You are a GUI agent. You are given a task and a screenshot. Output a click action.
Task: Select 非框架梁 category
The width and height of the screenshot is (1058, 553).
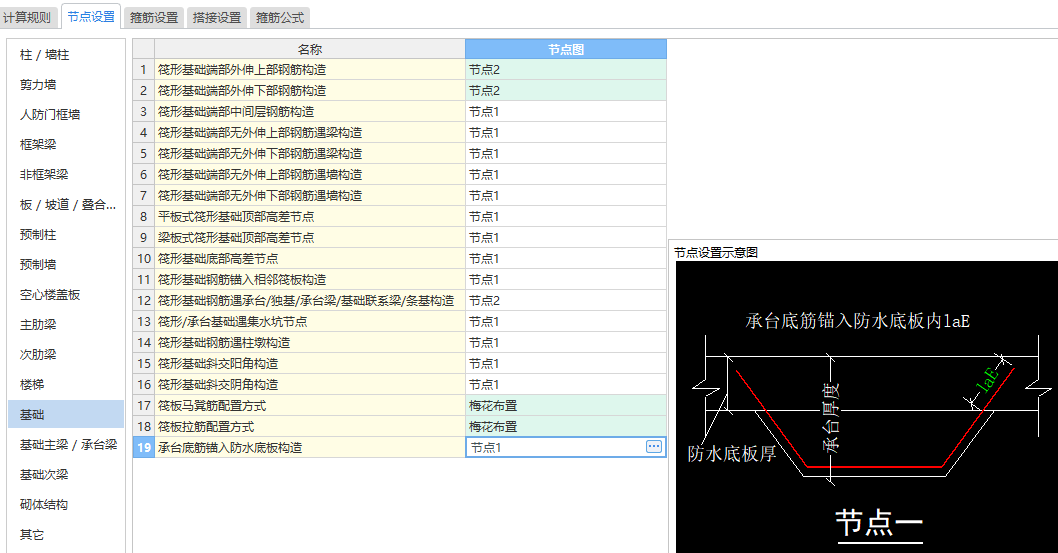[65, 175]
